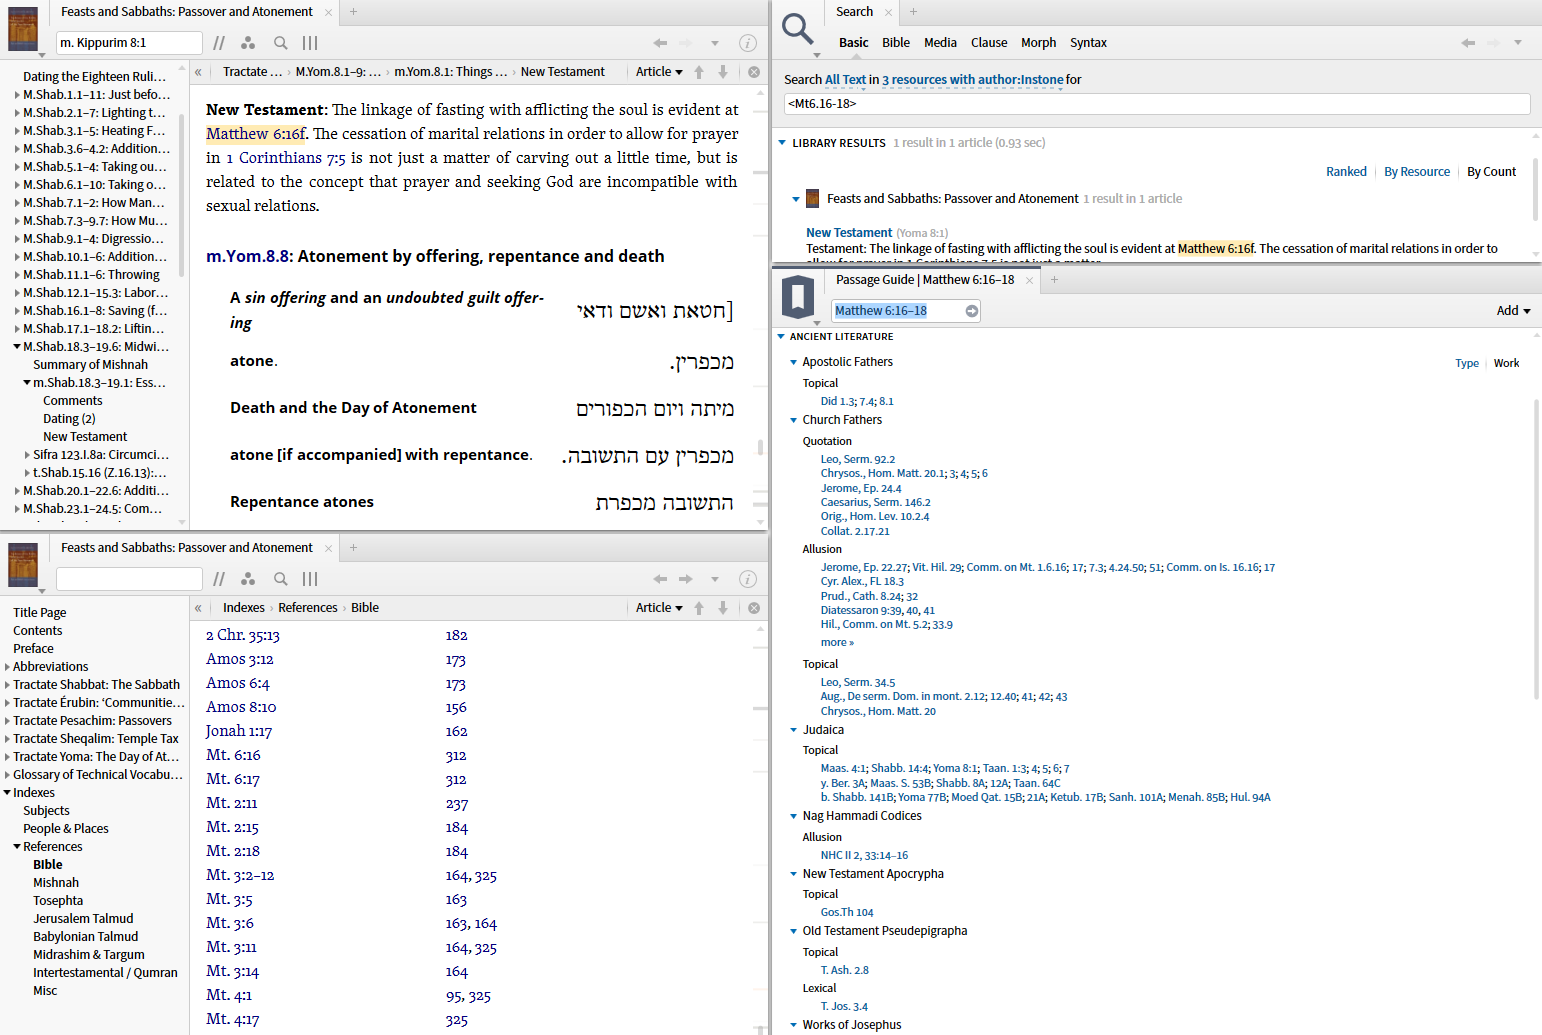Open info icon in bottom-left panel
Viewport: 1542px width, 1035px height.
(x=747, y=579)
